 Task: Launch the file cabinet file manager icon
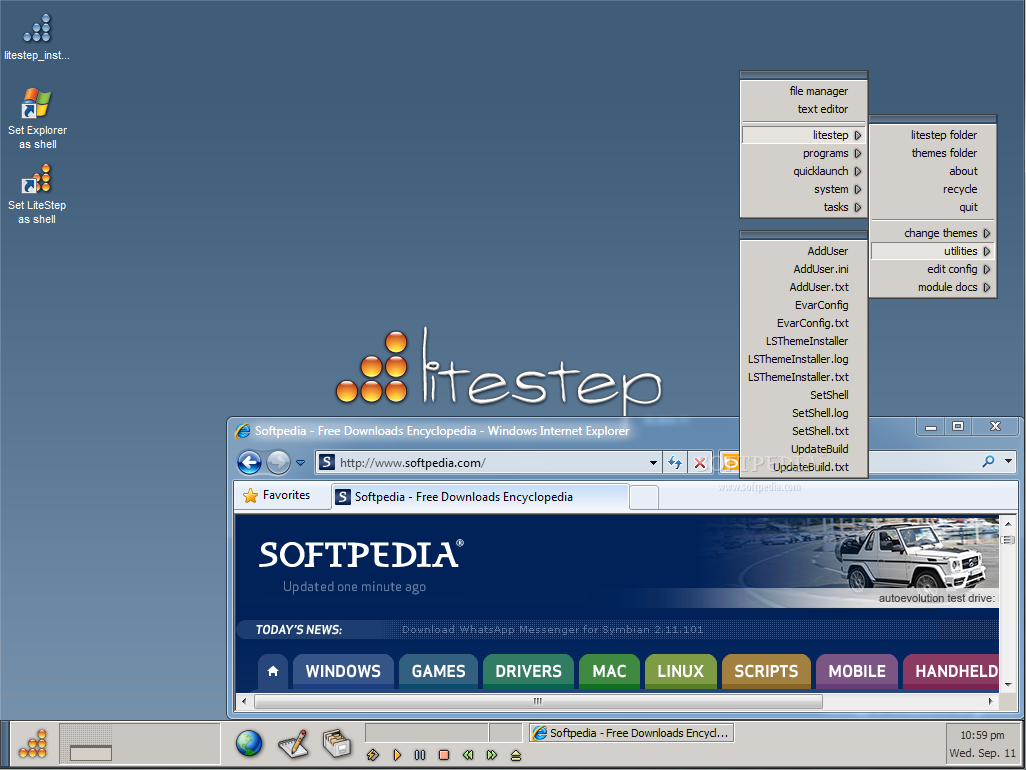(337, 743)
